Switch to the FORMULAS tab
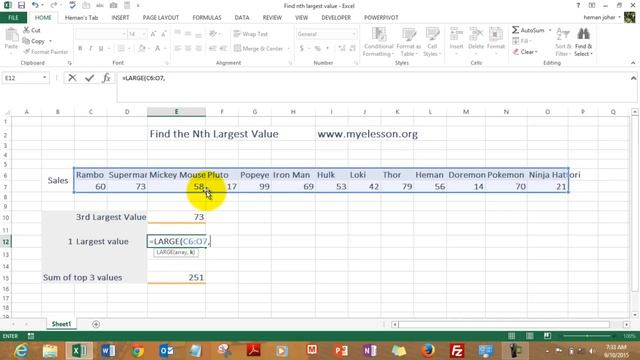This screenshot has width=640, height=360. 207,18
